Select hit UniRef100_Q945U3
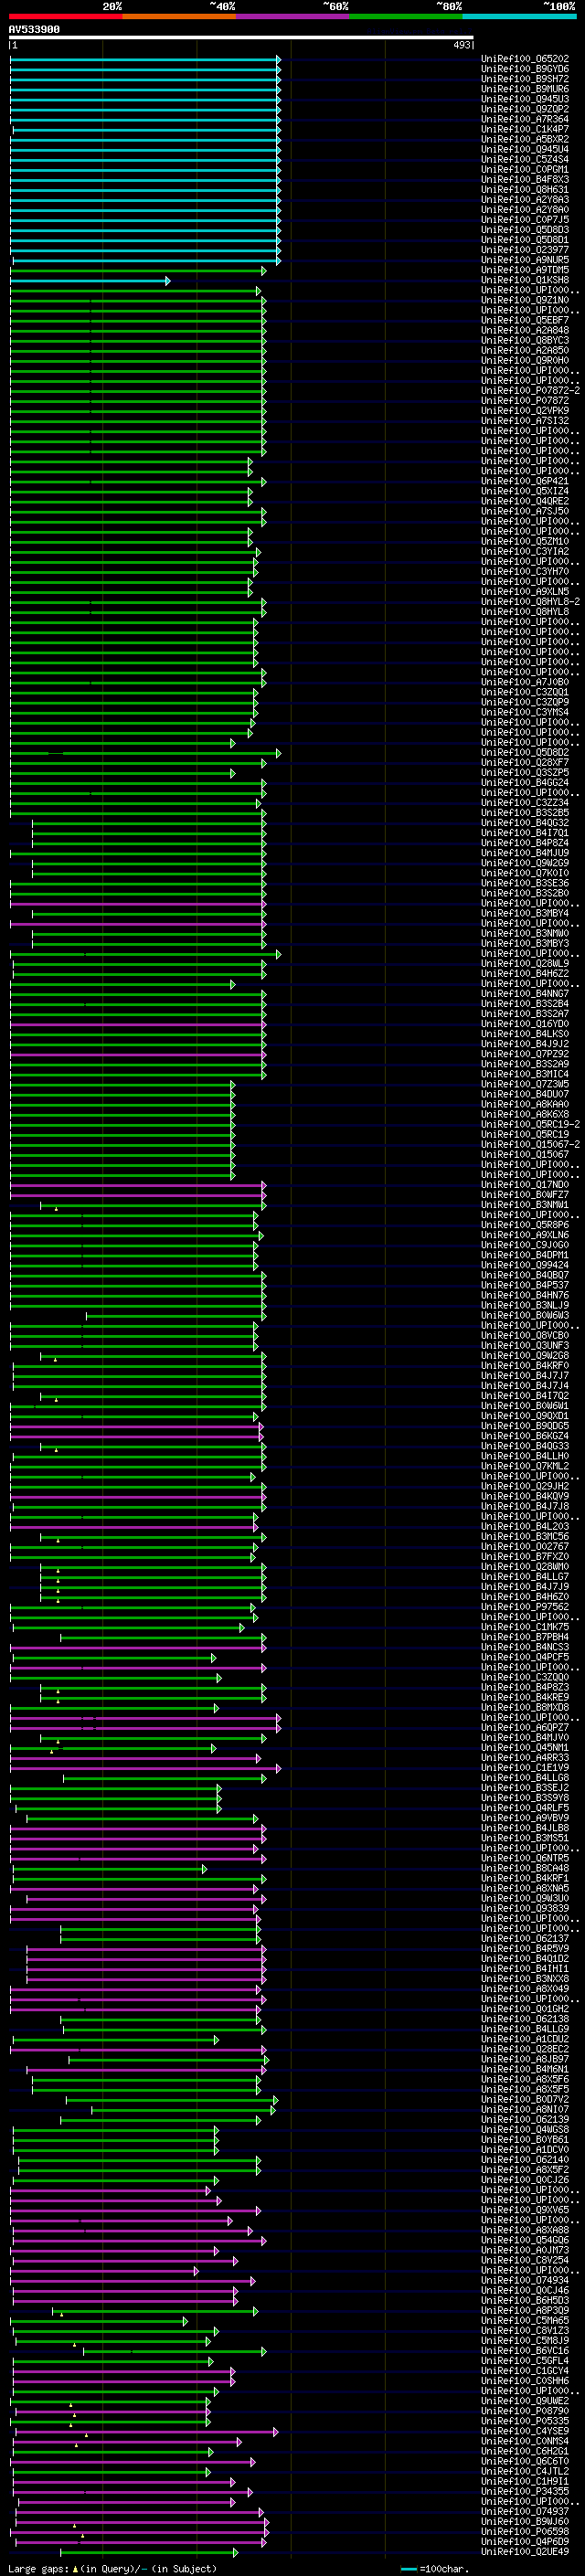This screenshot has height=2576, width=585. (525, 99)
